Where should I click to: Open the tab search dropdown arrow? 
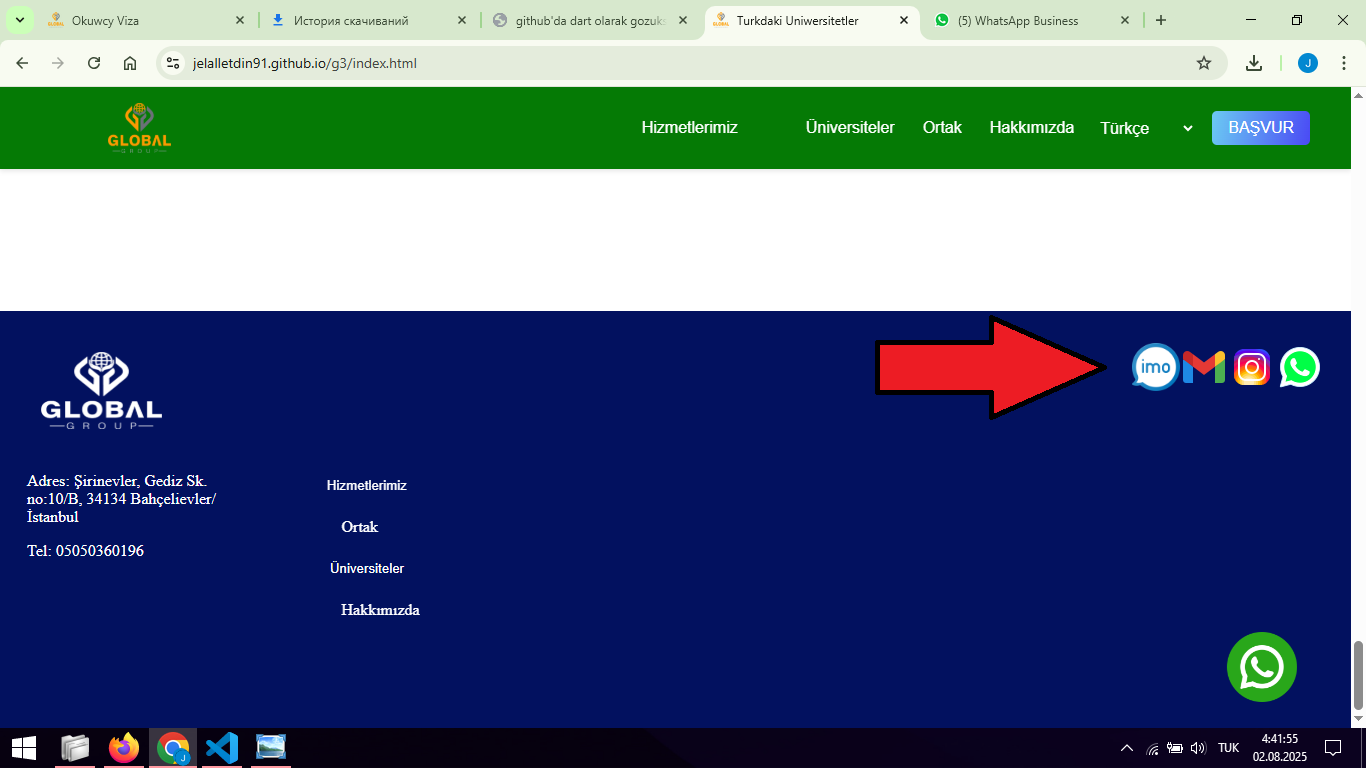[19, 20]
